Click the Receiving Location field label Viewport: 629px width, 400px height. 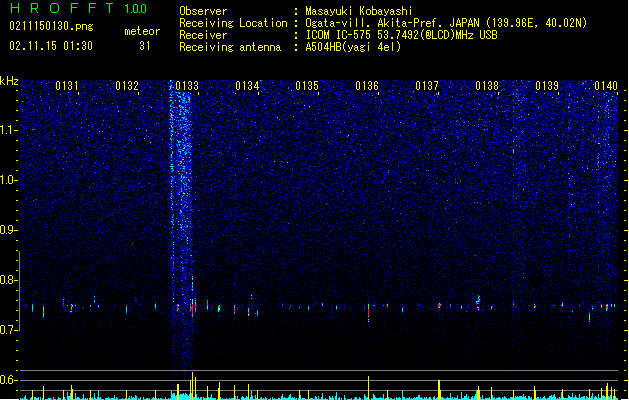233,23
